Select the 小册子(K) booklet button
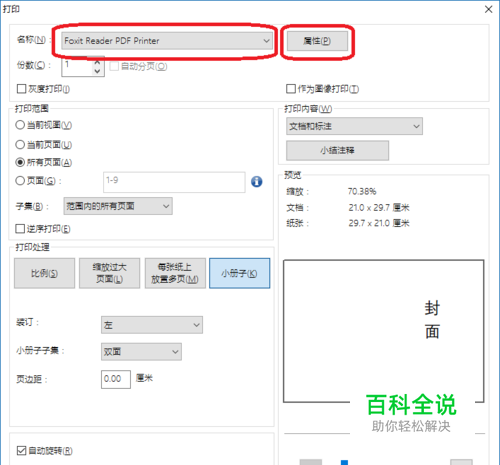500x465 pixels. click(x=240, y=273)
